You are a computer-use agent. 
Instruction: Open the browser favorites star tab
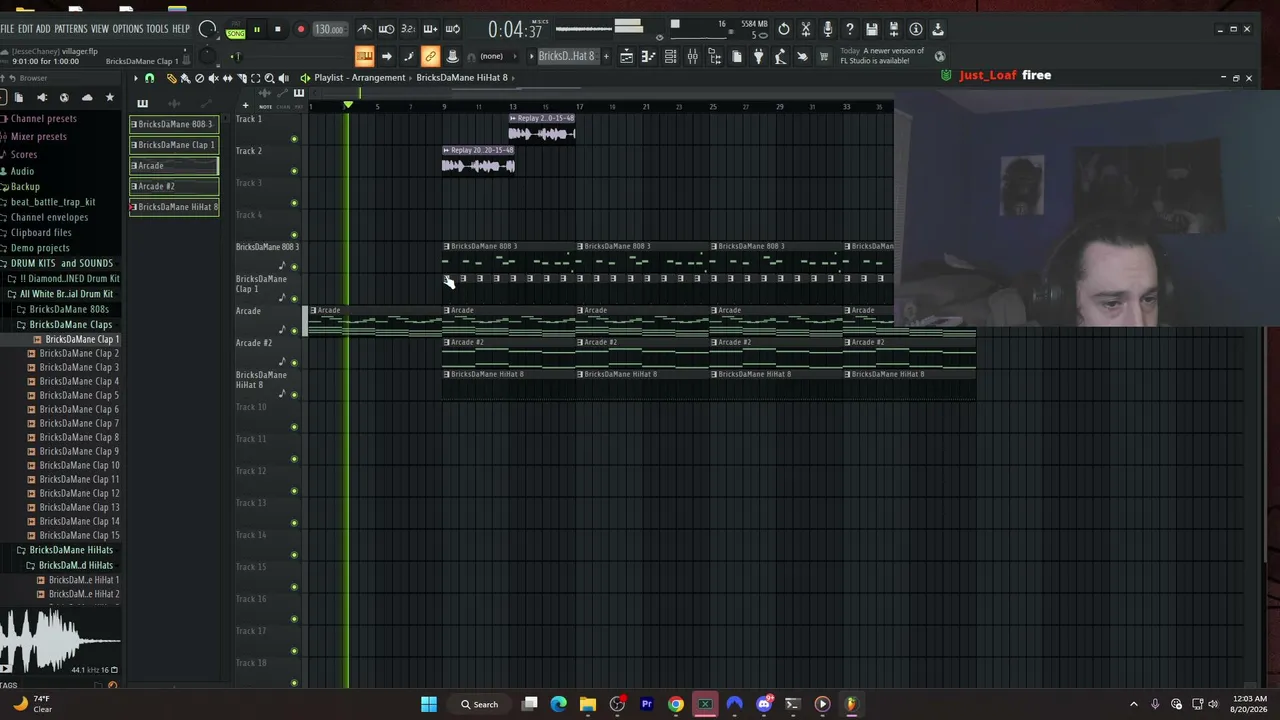click(x=110, y=97)
